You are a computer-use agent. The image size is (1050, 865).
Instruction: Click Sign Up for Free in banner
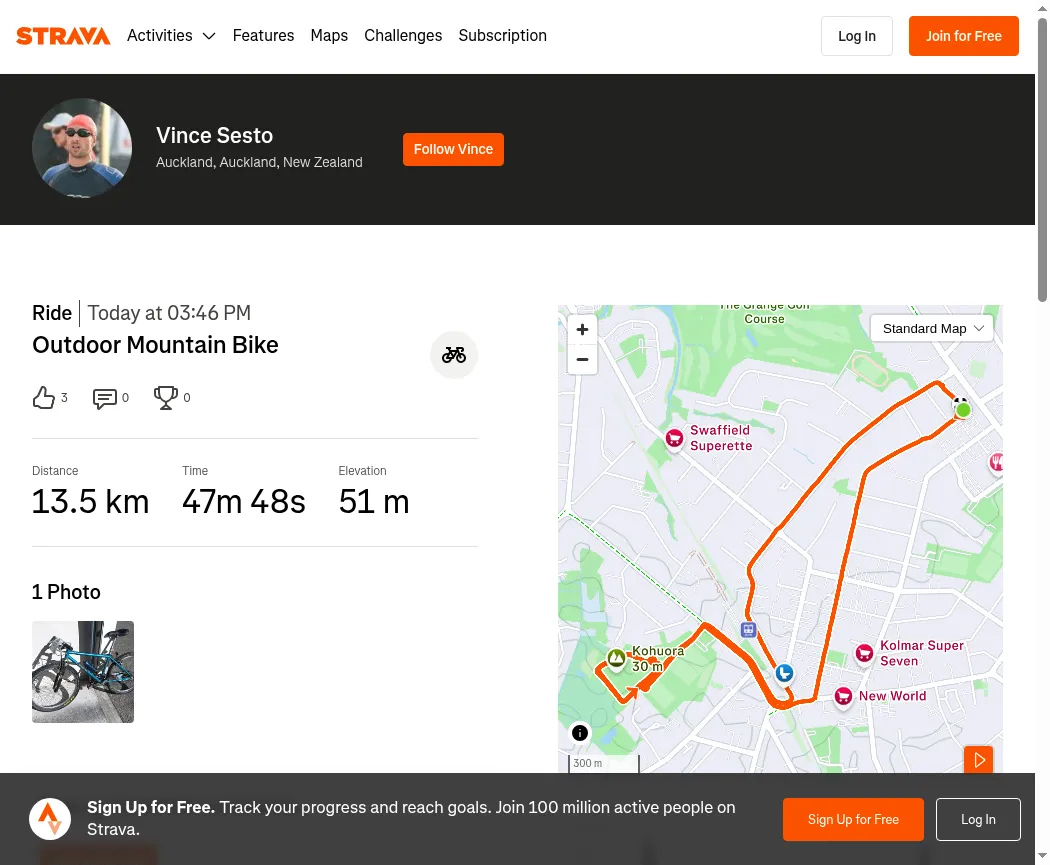(x=853, y=819)
